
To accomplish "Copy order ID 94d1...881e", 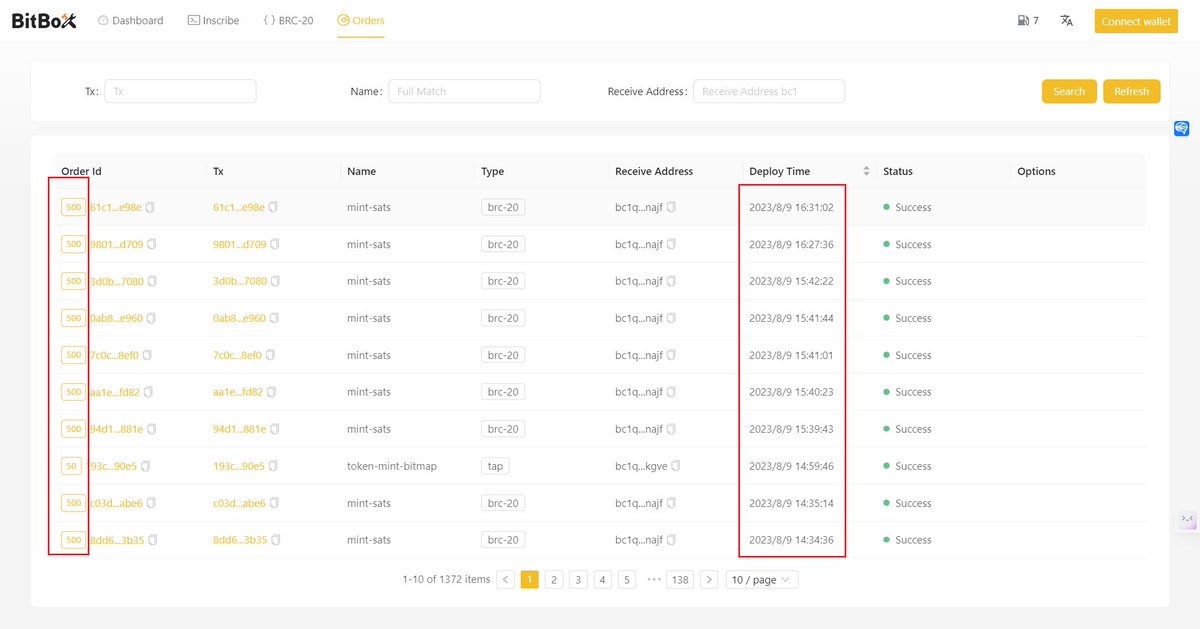I will coord(151,430).
